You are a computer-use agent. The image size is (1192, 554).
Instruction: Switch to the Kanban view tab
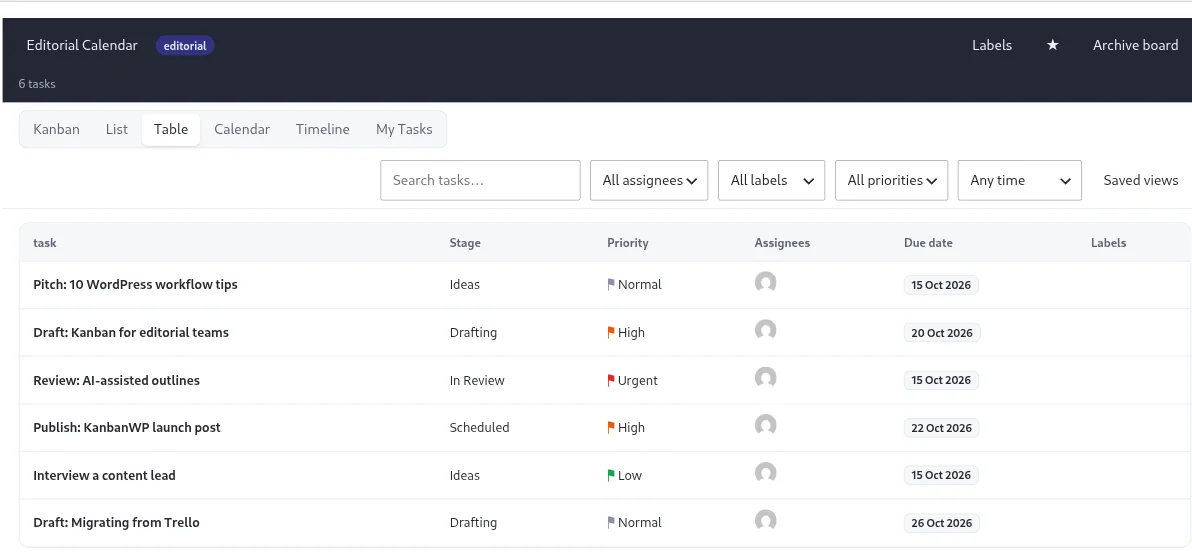56,129
